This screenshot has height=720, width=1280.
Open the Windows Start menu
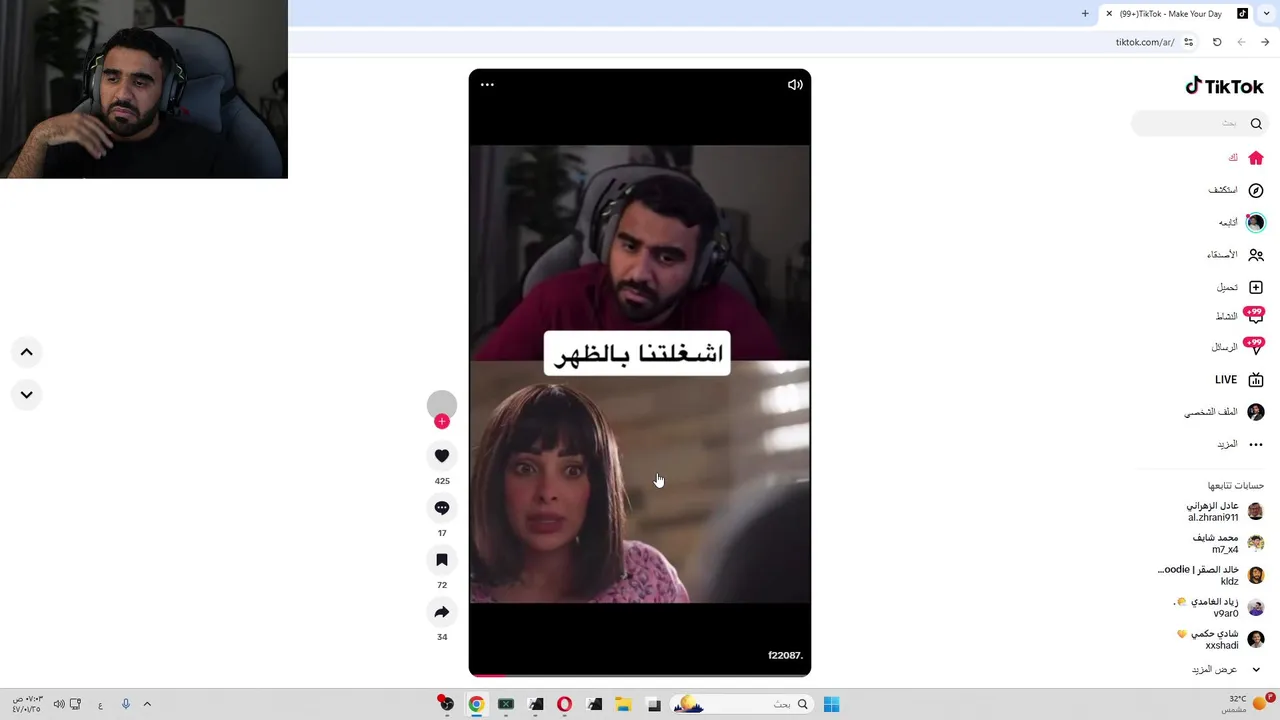click(831, 705)
